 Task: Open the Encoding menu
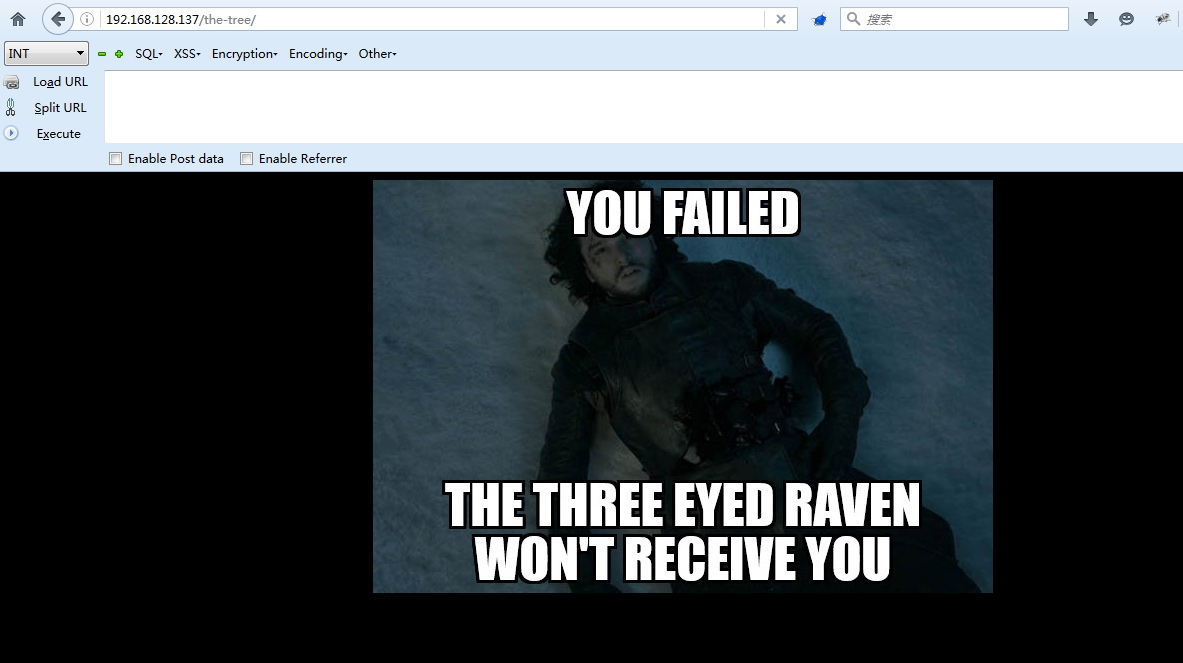pos(318,54)
